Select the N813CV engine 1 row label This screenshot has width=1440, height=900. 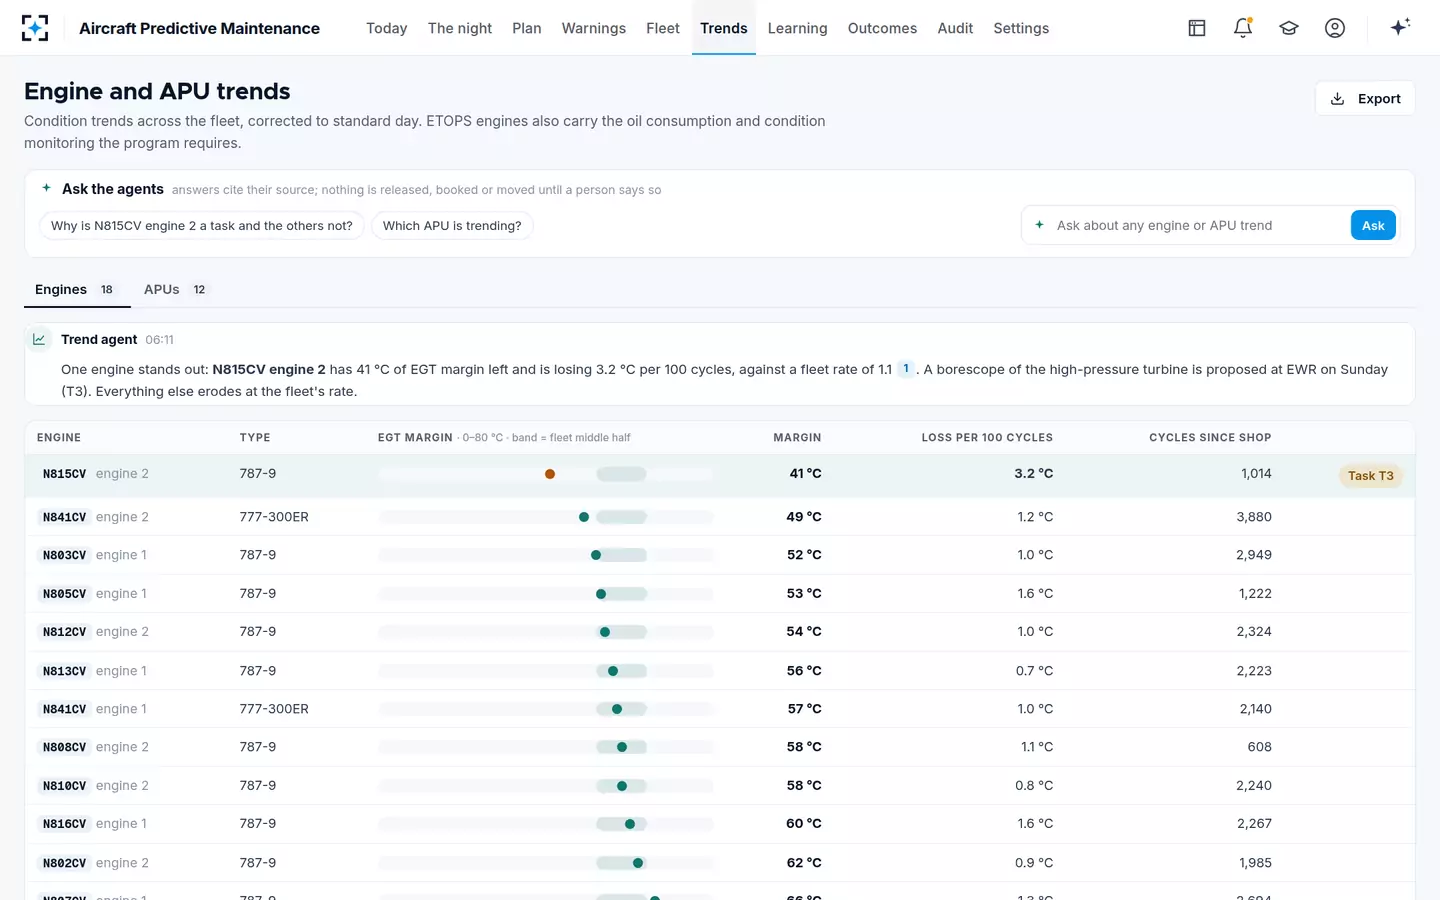click(x=92, y=671)
